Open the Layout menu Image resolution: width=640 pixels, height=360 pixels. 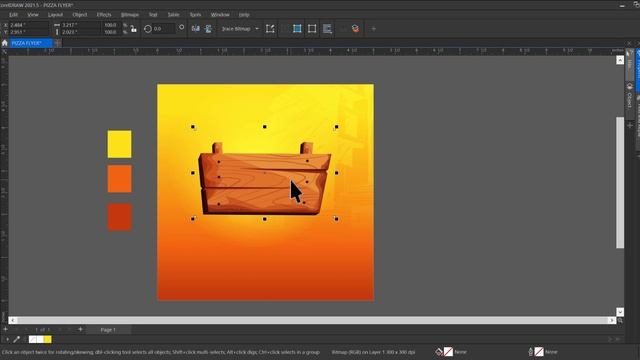55,15
